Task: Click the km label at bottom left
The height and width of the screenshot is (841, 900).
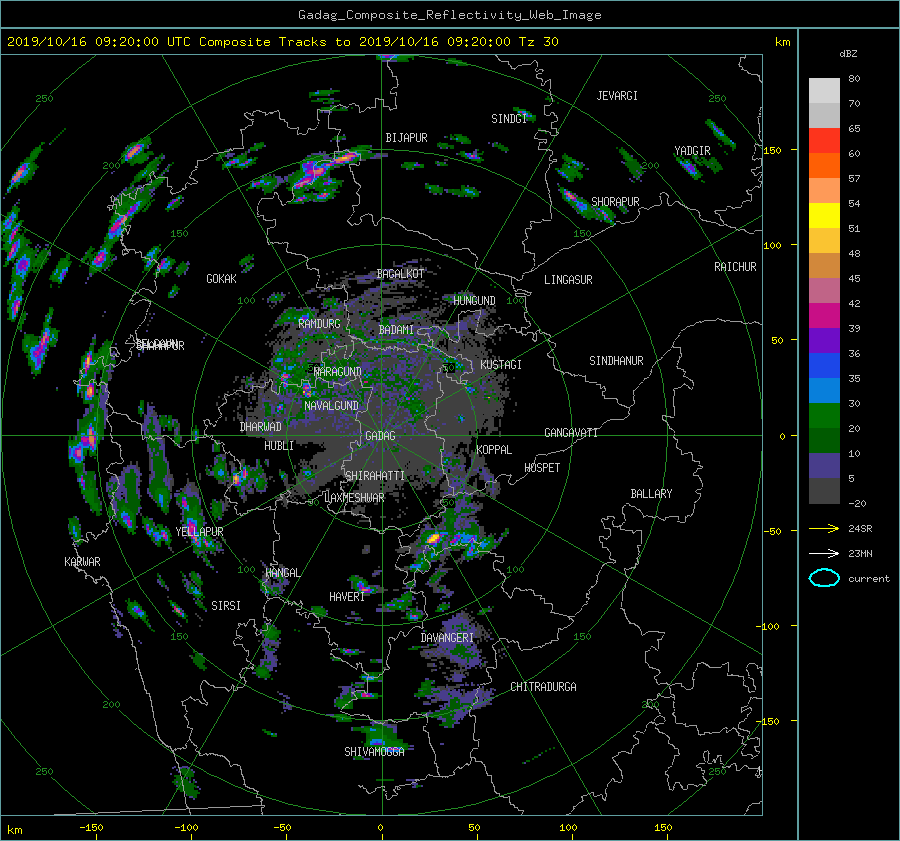Action: tap(15, 830)
